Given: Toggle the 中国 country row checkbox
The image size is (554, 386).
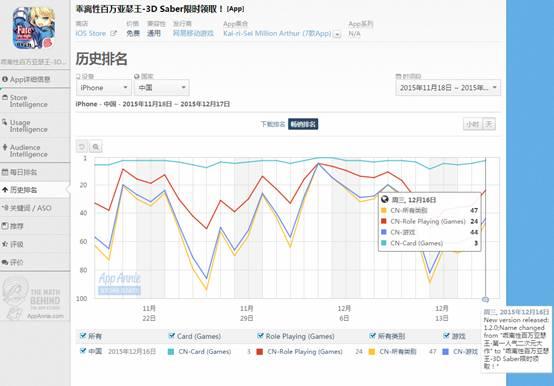Looking at the screenshot, I should coord(83,351).
